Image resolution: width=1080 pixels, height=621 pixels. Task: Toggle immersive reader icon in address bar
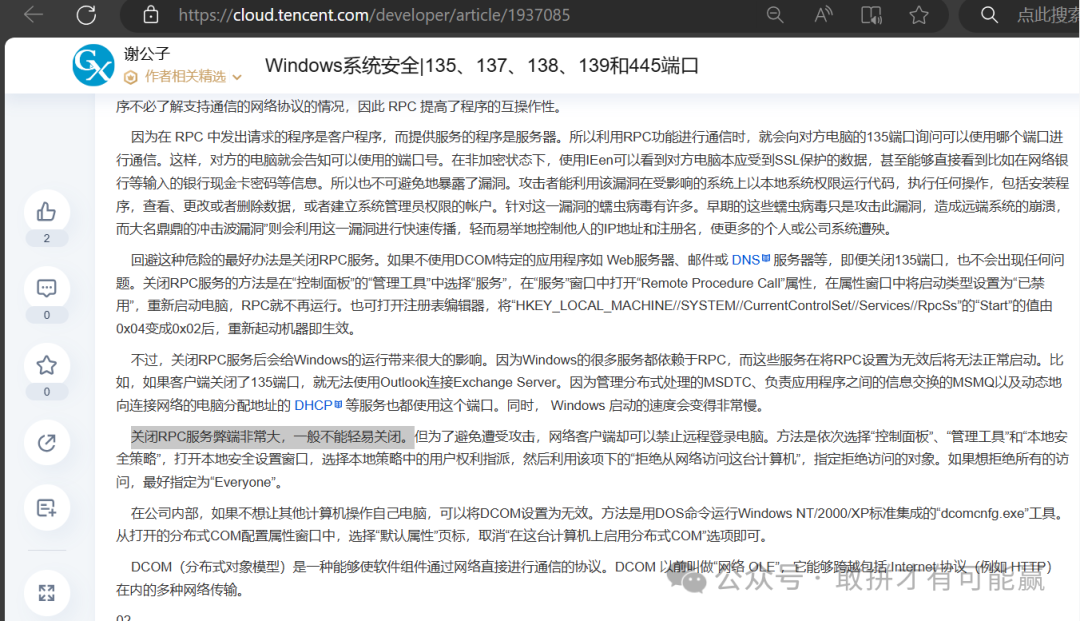click(x=871, y=15)
